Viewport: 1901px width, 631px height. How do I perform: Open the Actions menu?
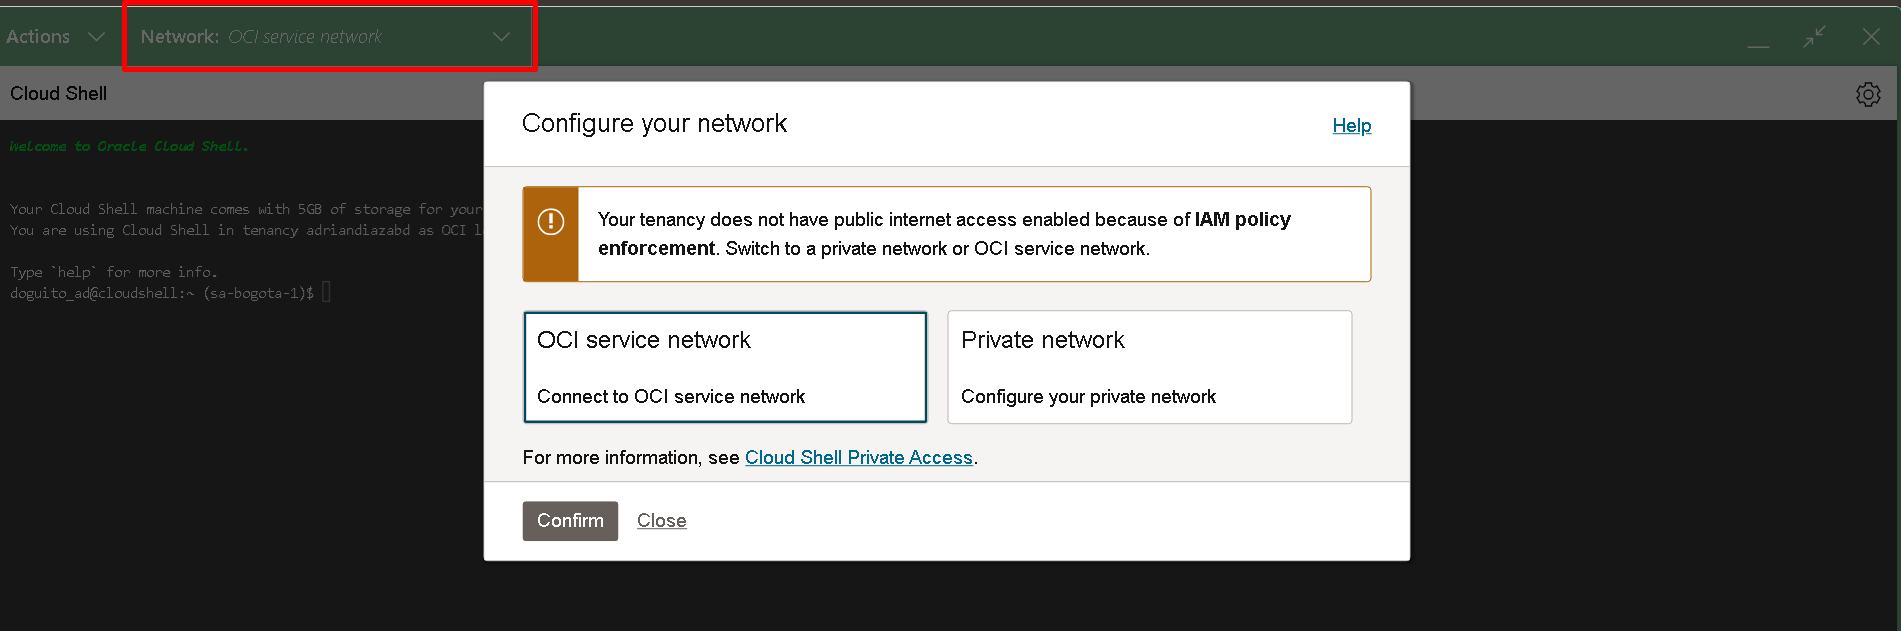coord(39,37)
